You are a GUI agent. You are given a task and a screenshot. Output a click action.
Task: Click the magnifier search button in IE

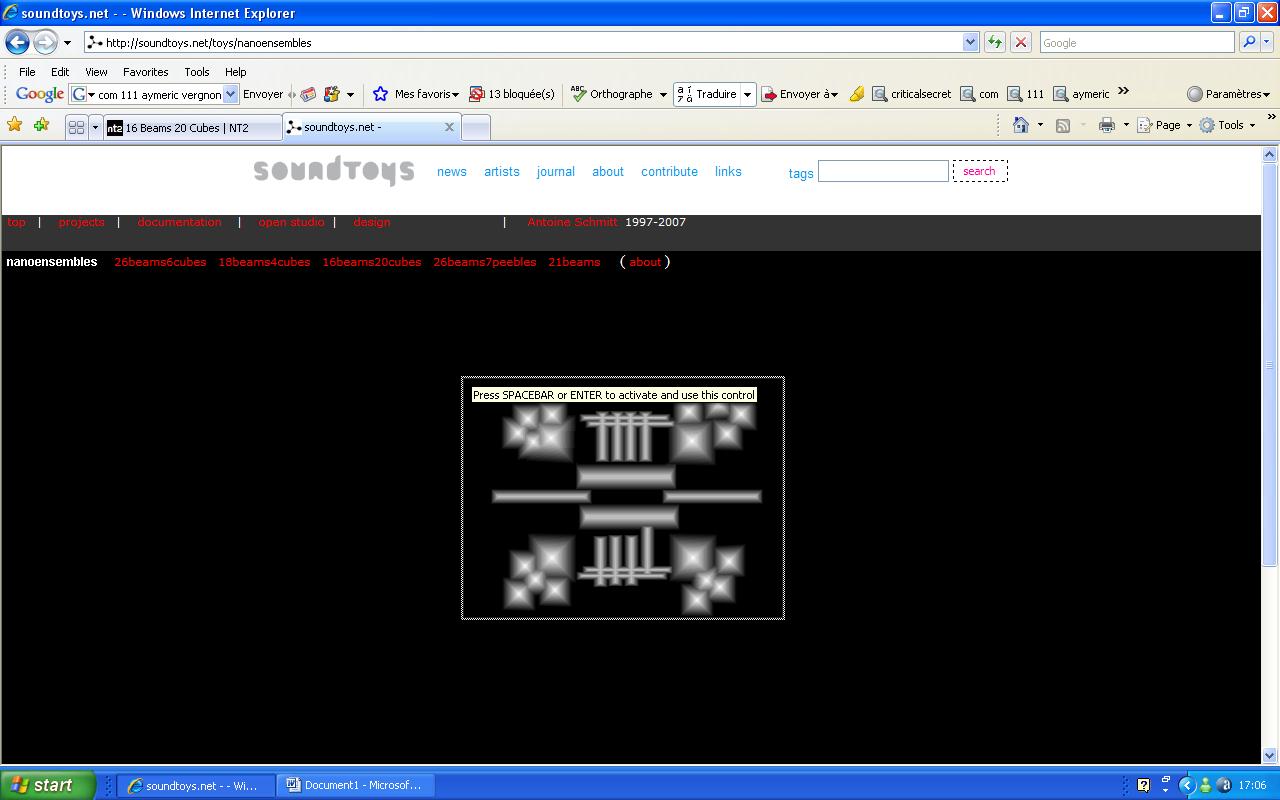coord(1248,42)
